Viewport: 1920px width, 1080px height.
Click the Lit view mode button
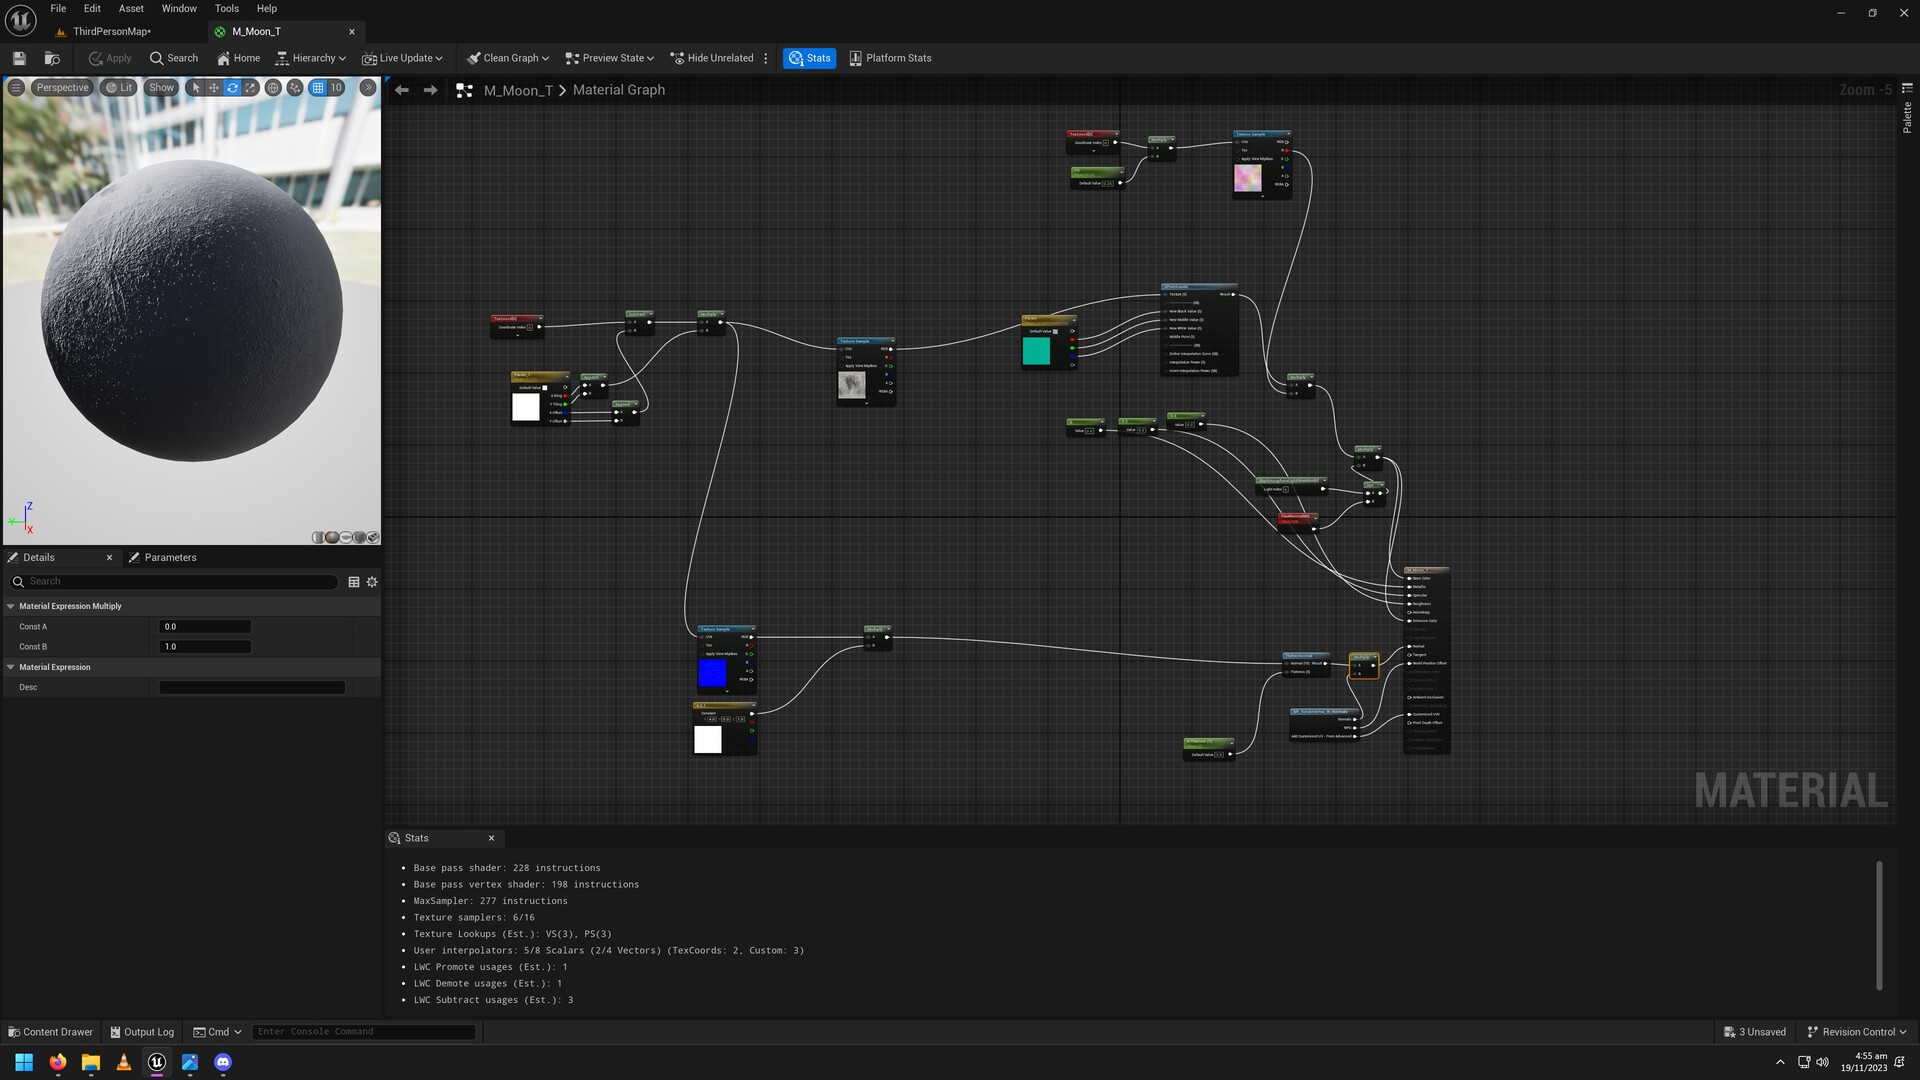118,88
